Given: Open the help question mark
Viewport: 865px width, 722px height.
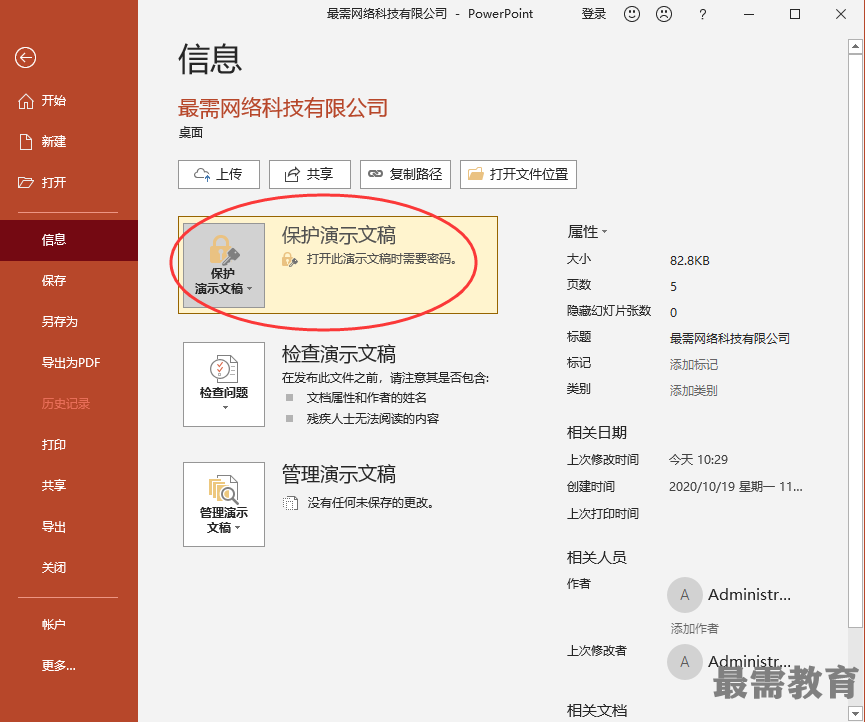Looking at the screenshot, I should 702,14.
